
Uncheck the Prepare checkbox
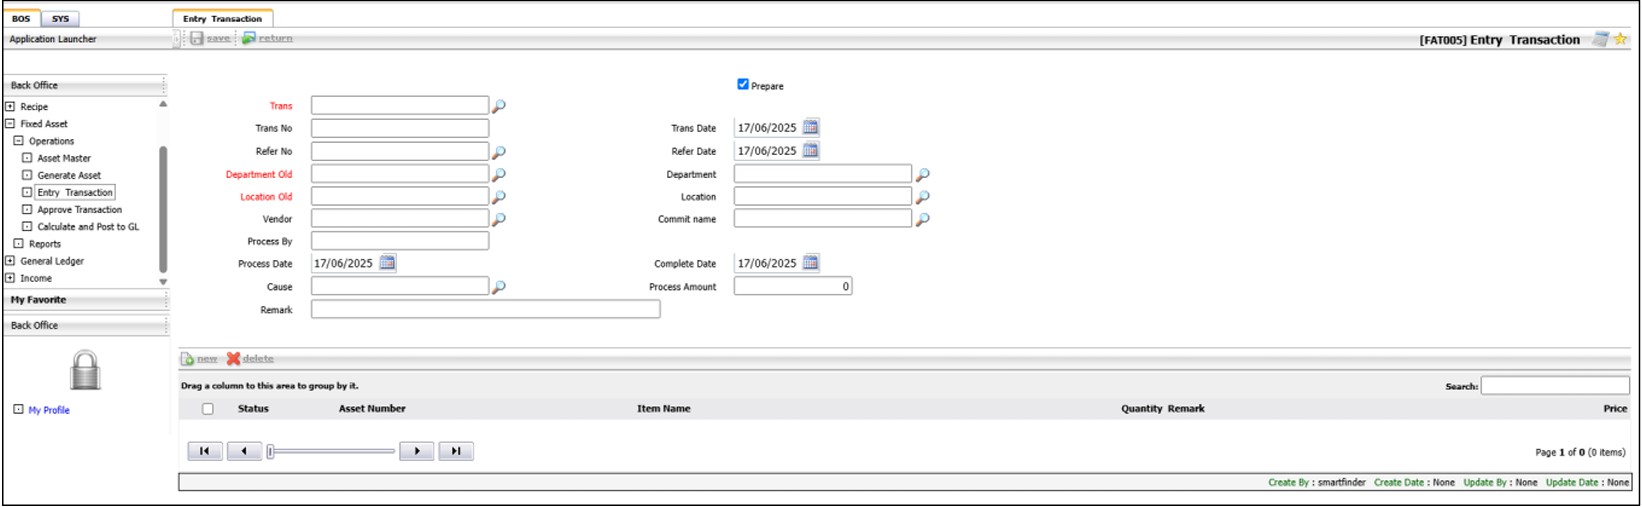(x=743, y=85)
